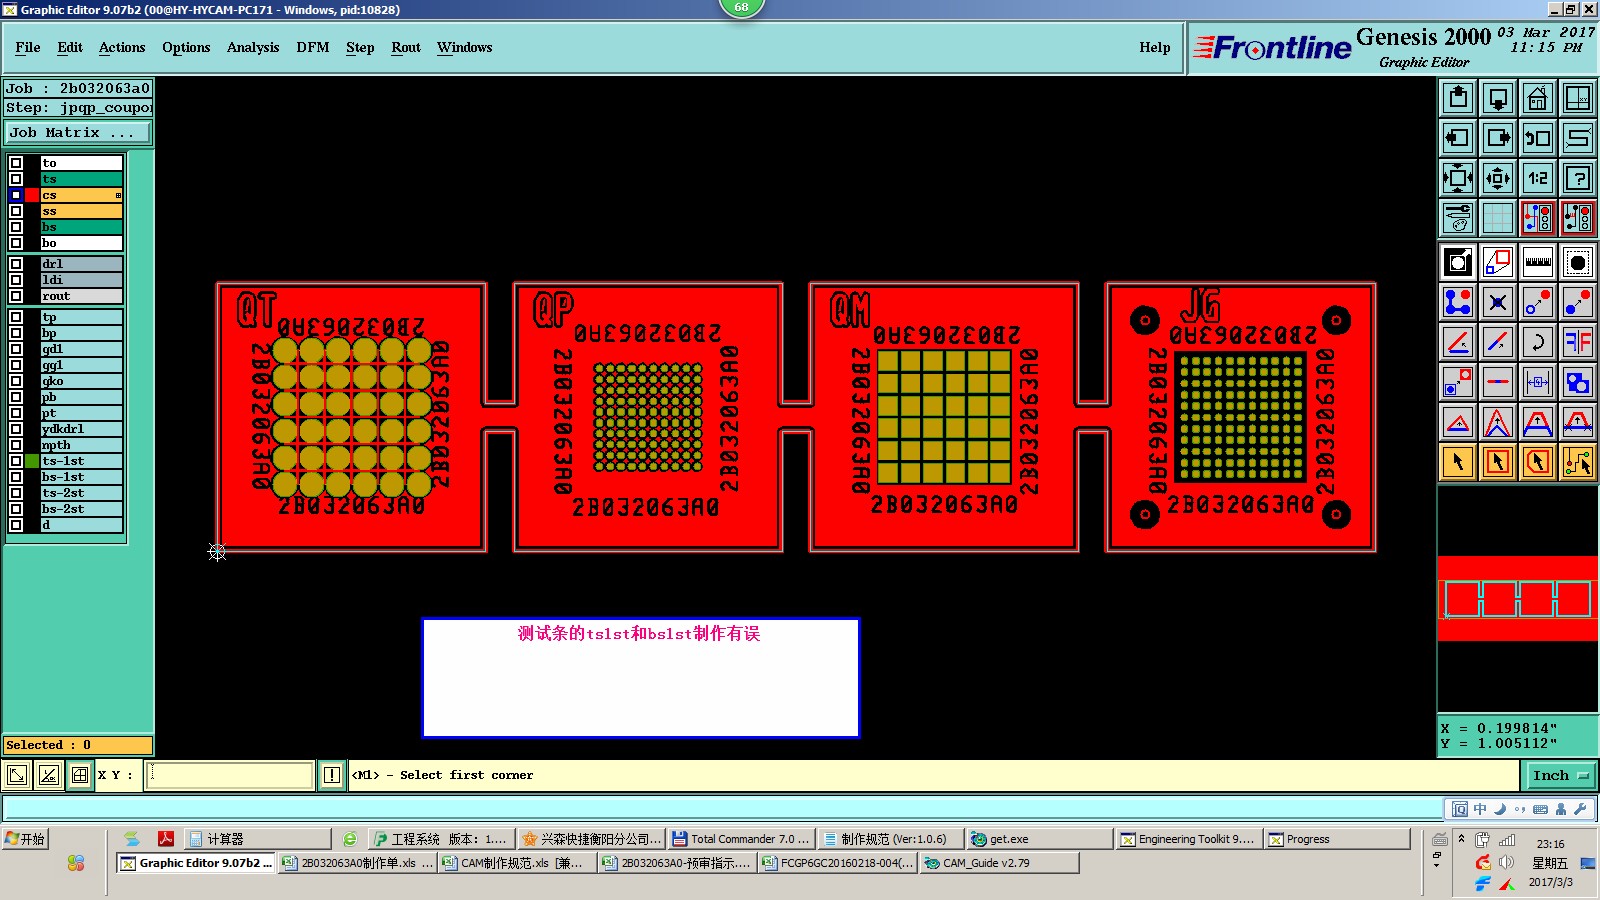Image resolution: width=1600 pixels, height=900 pixels.
Task: Toggle the checkbox for layer bs-1st
Action: [x=16, y=477]
